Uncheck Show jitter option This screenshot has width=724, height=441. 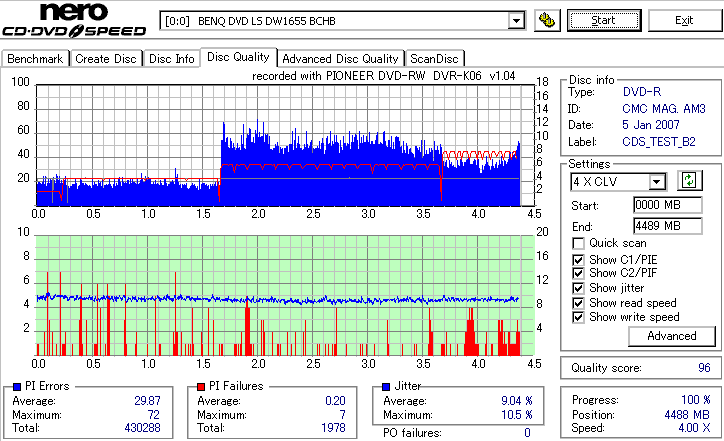coord(578,288)
